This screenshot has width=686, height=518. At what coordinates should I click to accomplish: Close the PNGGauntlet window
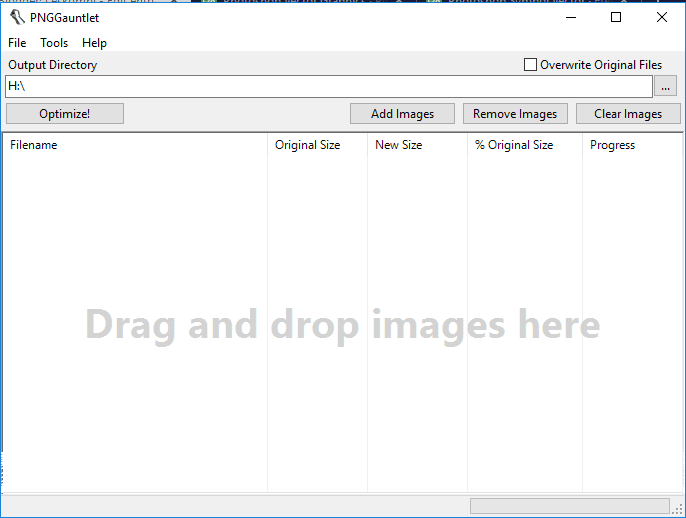point(662,18)
